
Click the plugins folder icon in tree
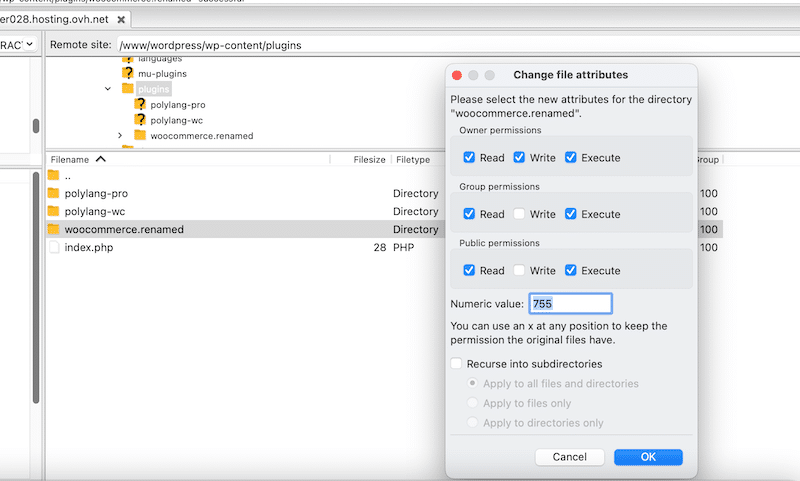coord(127,89)
